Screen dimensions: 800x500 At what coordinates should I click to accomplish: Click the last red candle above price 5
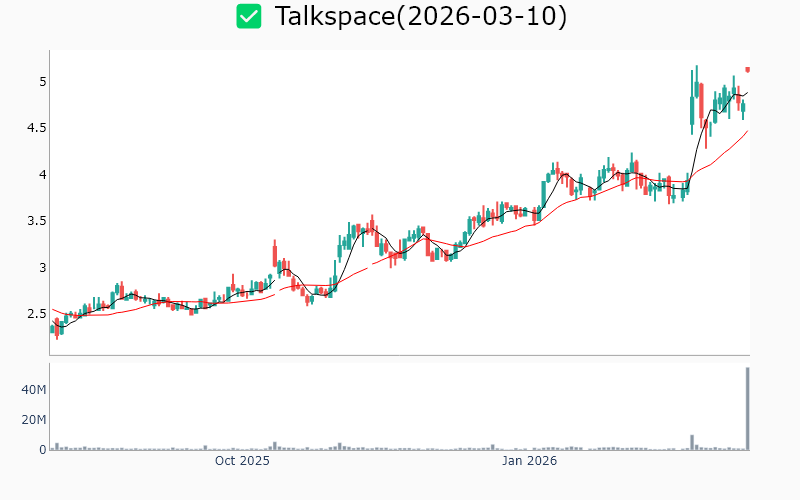click(747, 69)
